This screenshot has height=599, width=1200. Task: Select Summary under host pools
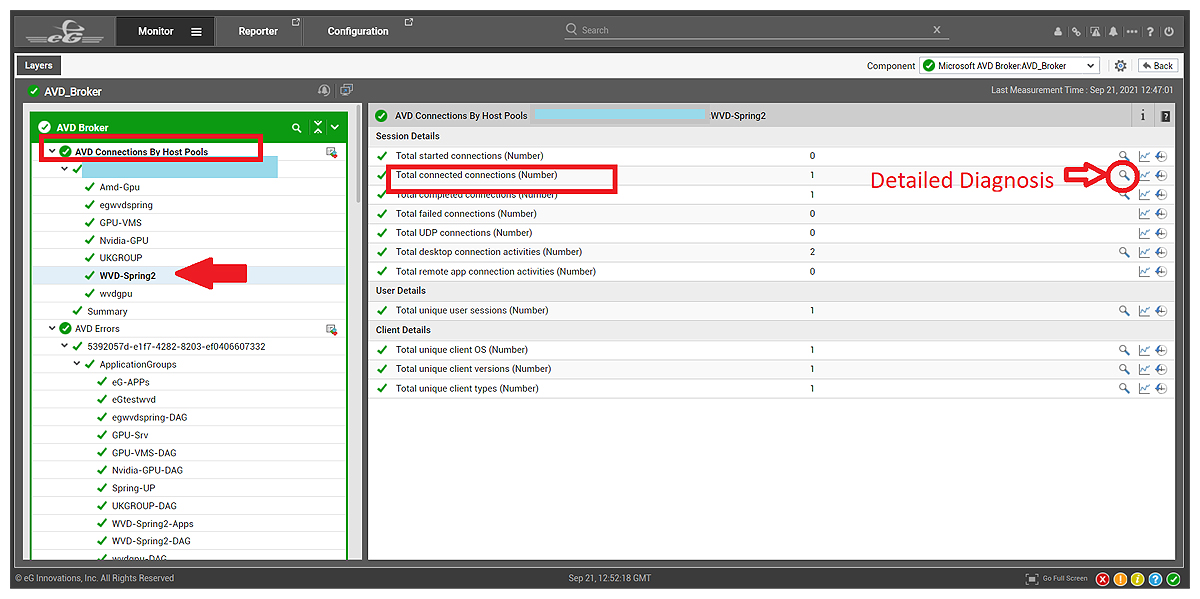[107, 311]
